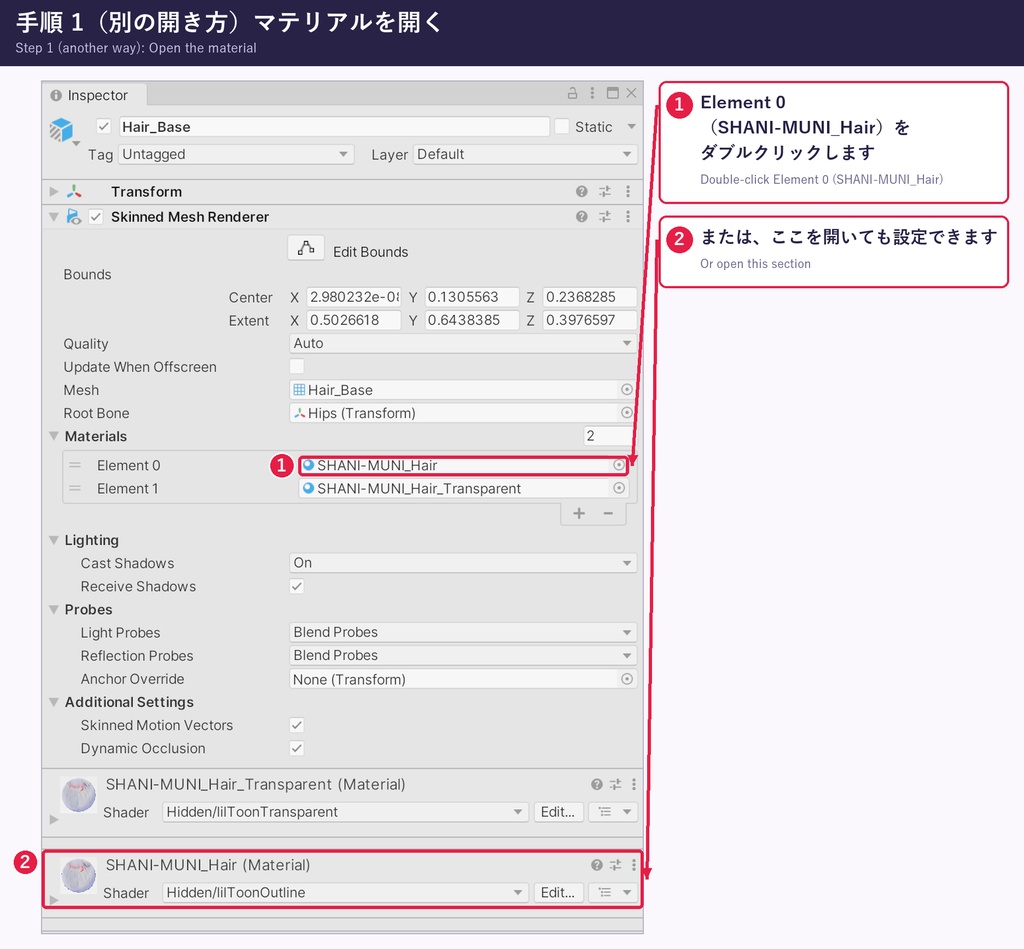Open the Static flags dropdown arrow
The image size is (1024, 949).
632,126
